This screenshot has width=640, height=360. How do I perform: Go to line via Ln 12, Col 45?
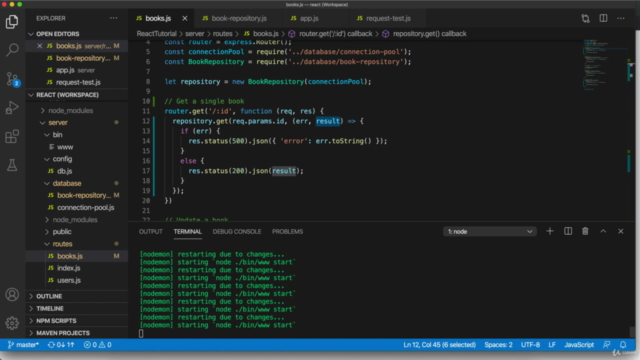pyautogui.click(x=440, y=345)
